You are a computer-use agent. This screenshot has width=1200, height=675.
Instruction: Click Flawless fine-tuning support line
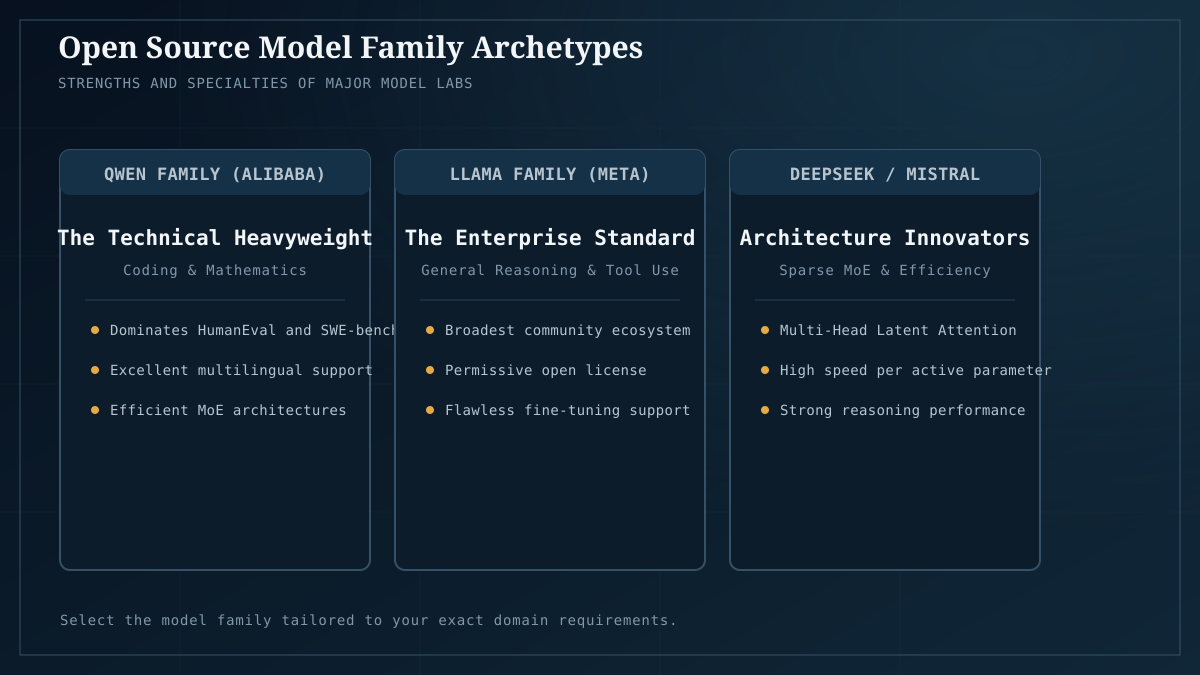567,410
